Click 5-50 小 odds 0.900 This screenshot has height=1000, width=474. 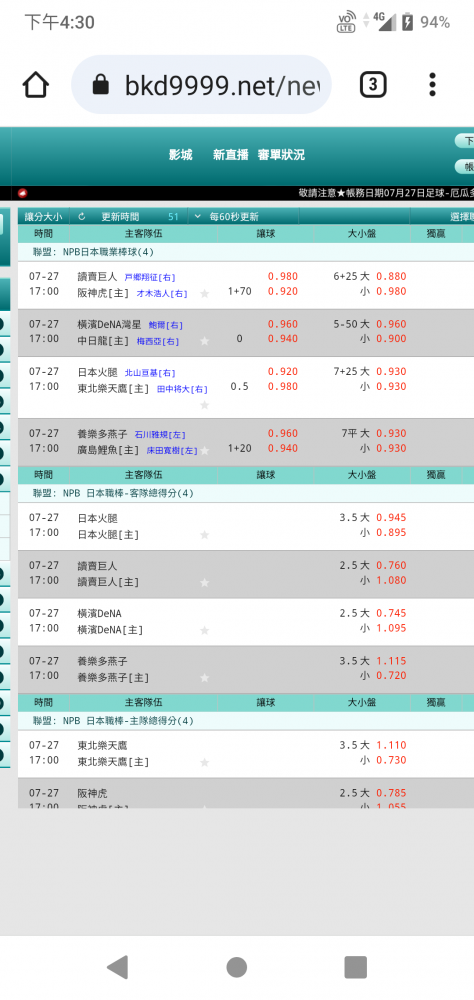[x=391, y=339]
